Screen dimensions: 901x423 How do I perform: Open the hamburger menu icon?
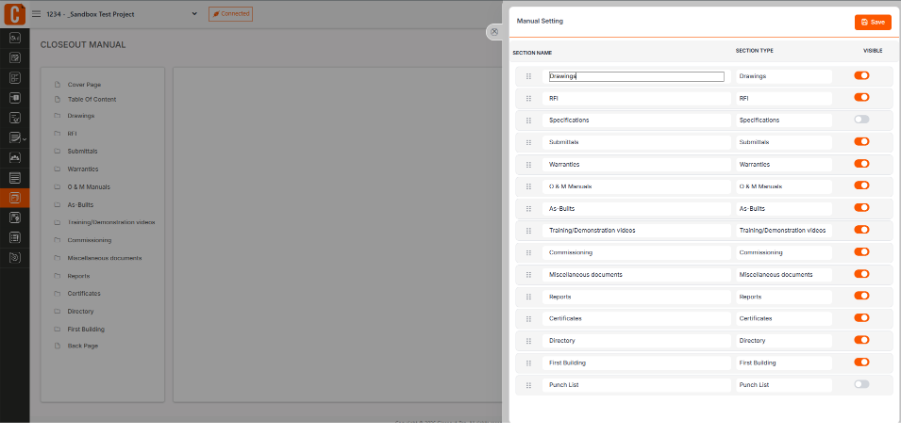pos(36,14)
